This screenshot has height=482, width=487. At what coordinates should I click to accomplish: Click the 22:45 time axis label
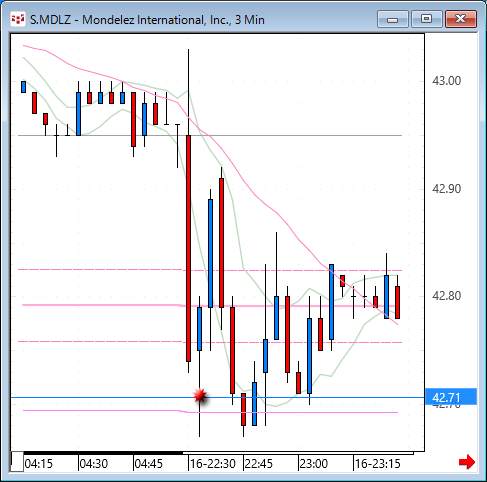coord(259,464)
